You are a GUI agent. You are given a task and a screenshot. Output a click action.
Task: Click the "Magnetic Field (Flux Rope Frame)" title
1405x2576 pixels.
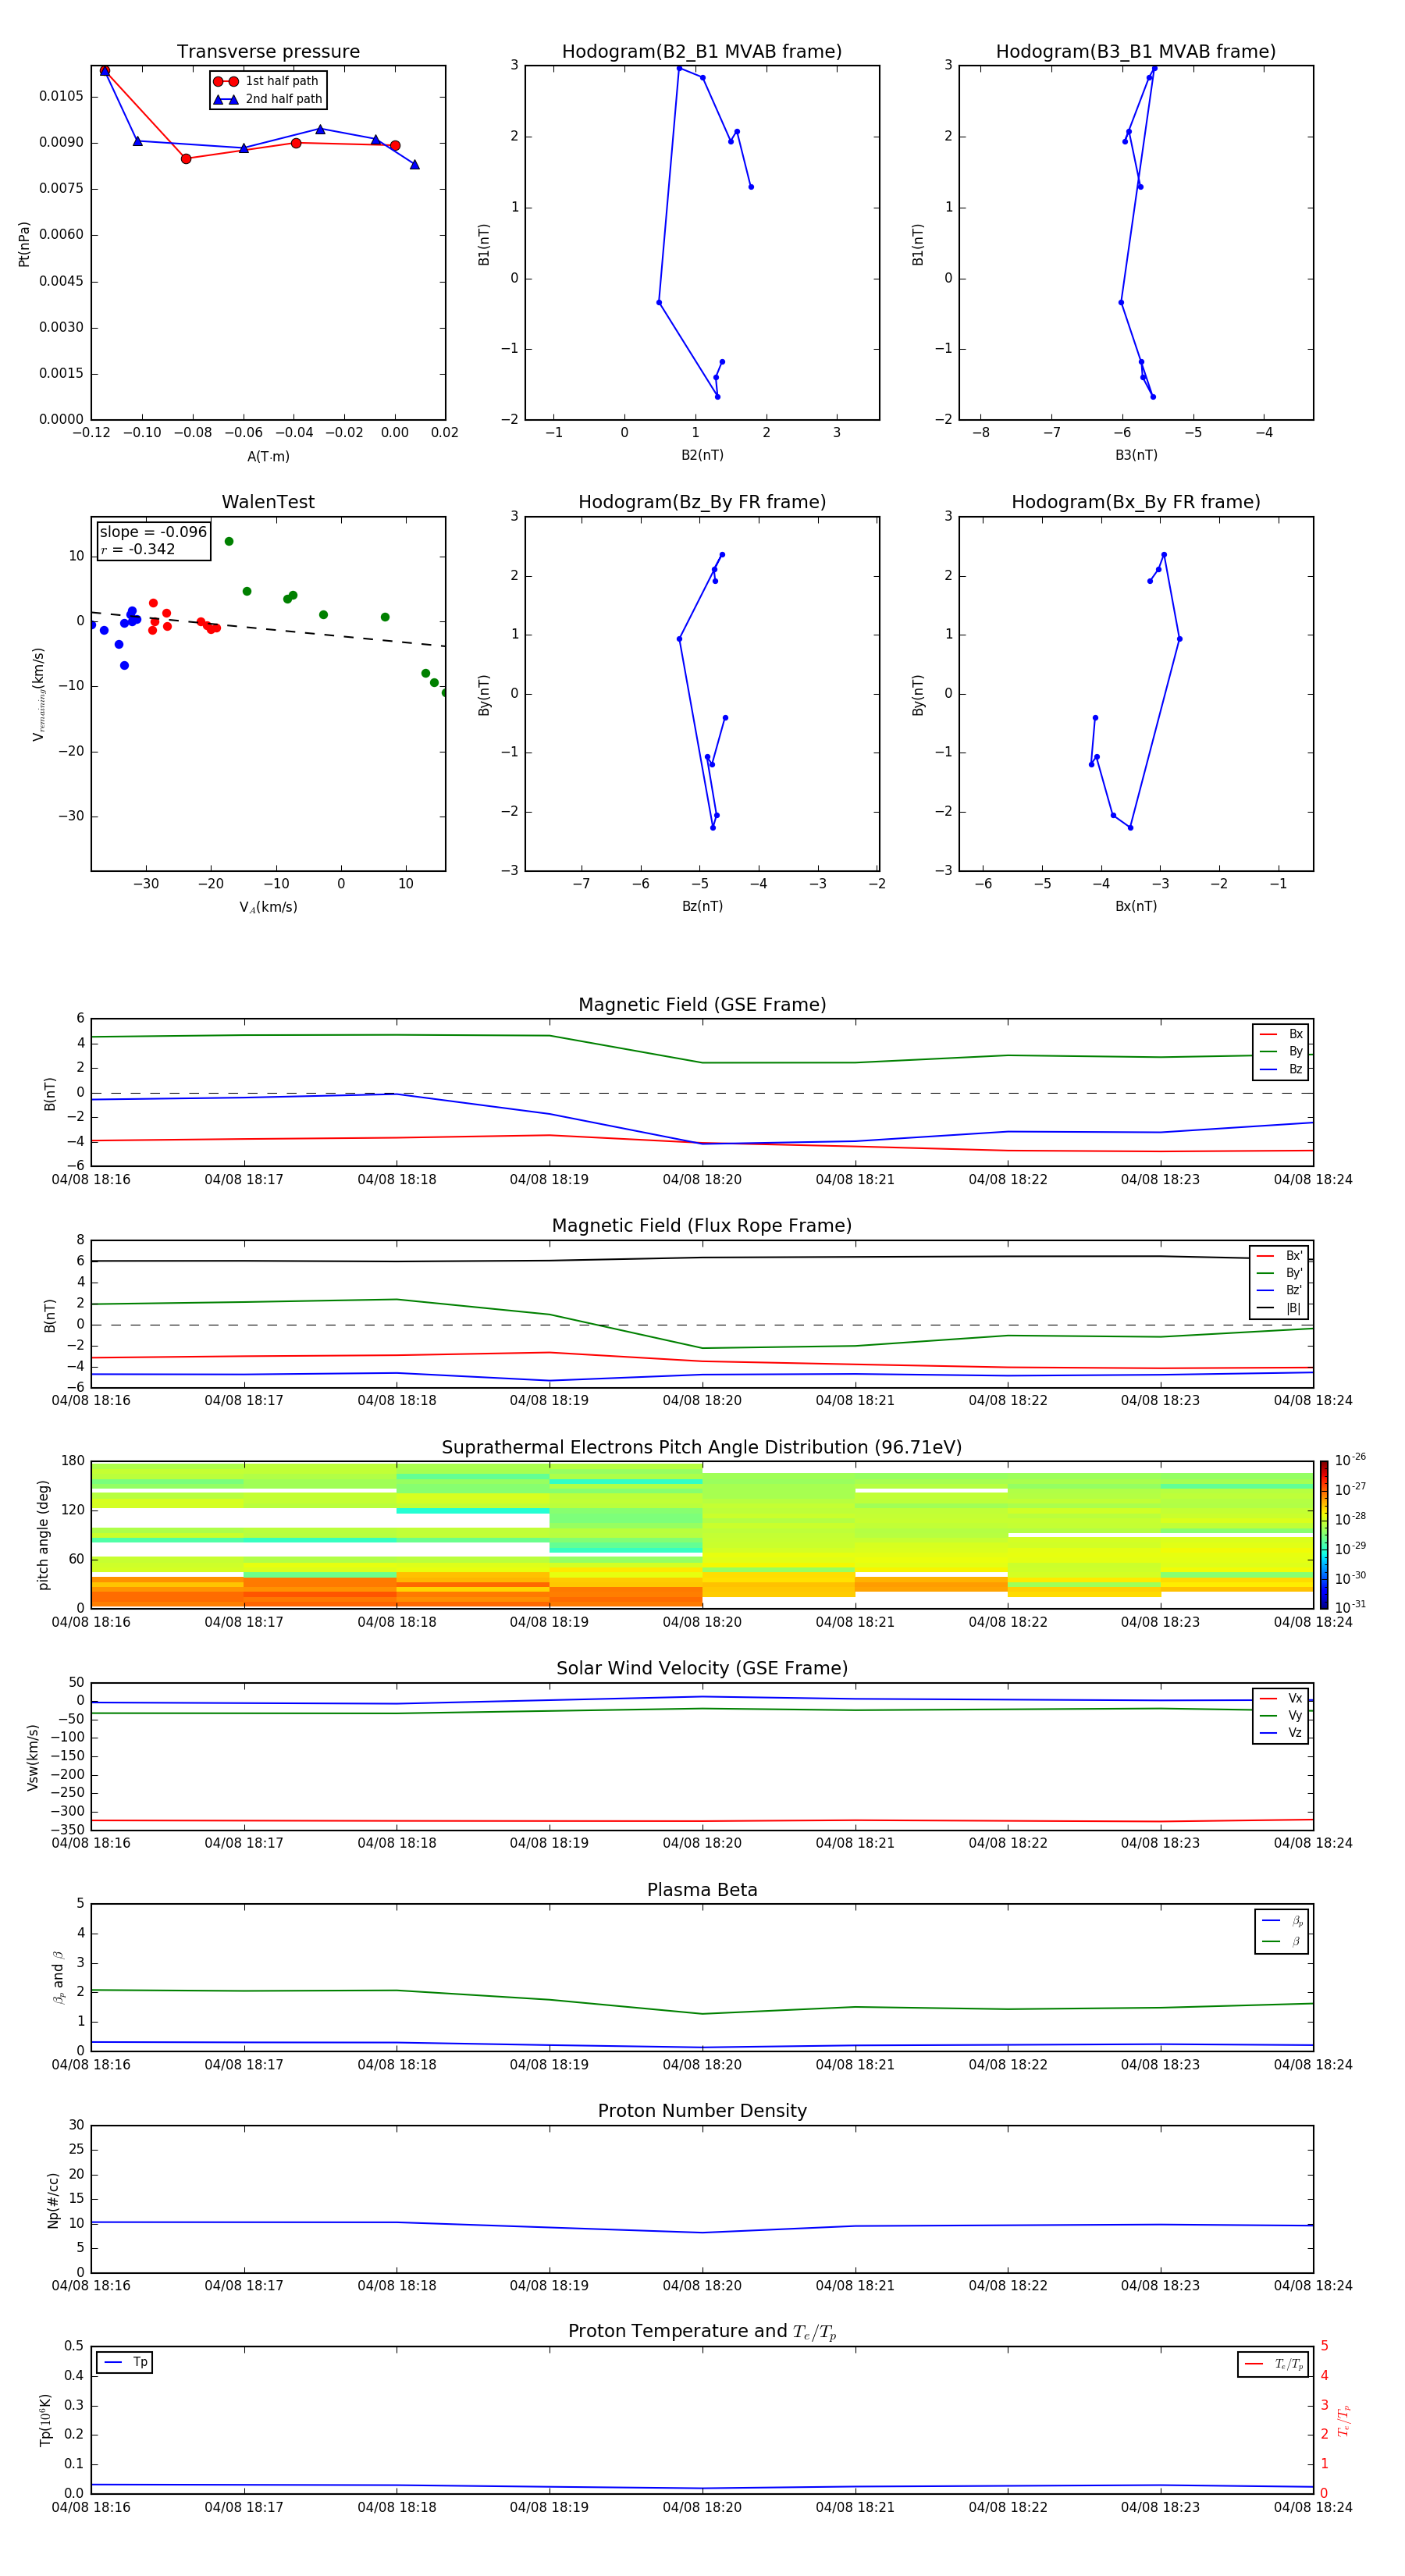tap(702, 1226)
